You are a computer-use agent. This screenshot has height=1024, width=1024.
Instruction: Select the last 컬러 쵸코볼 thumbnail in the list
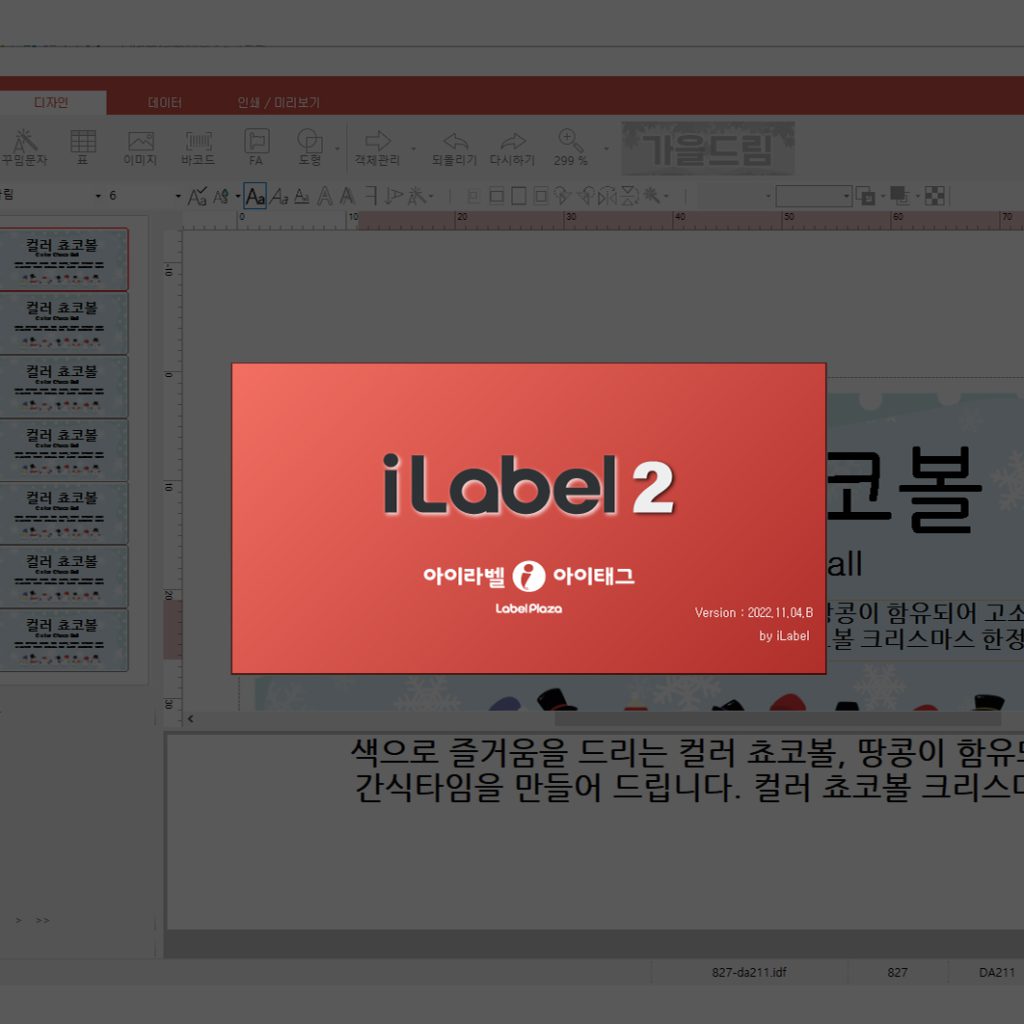(x=63, y=640)
